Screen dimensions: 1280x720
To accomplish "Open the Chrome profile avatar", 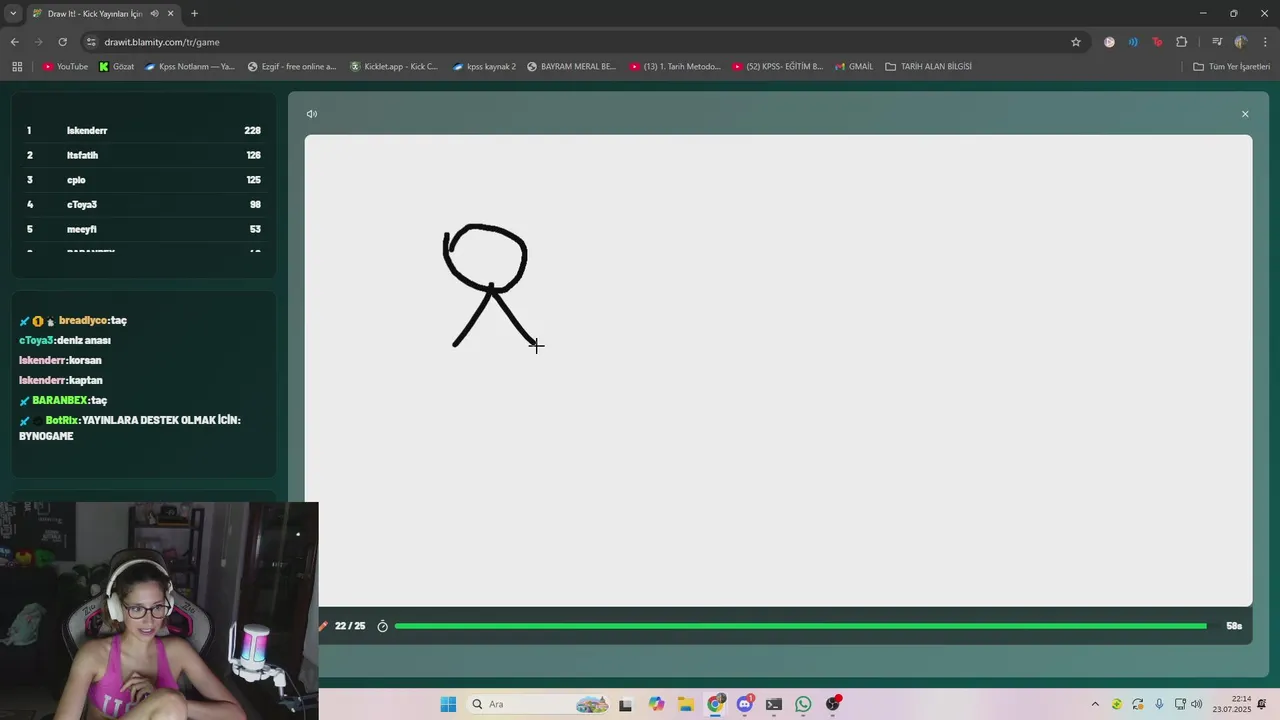I will point(1241,42).
